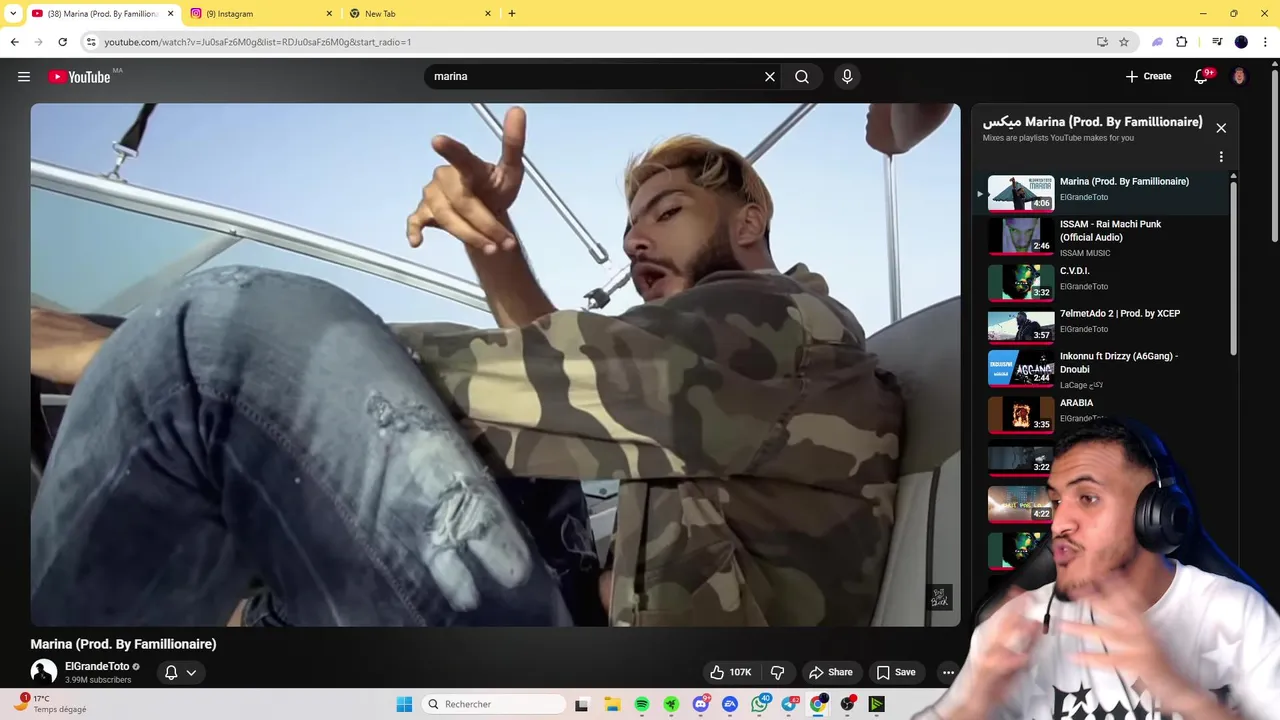Open Windows Start menu
The width and height of the screenshot is (1280, 720).
[404, 704]
